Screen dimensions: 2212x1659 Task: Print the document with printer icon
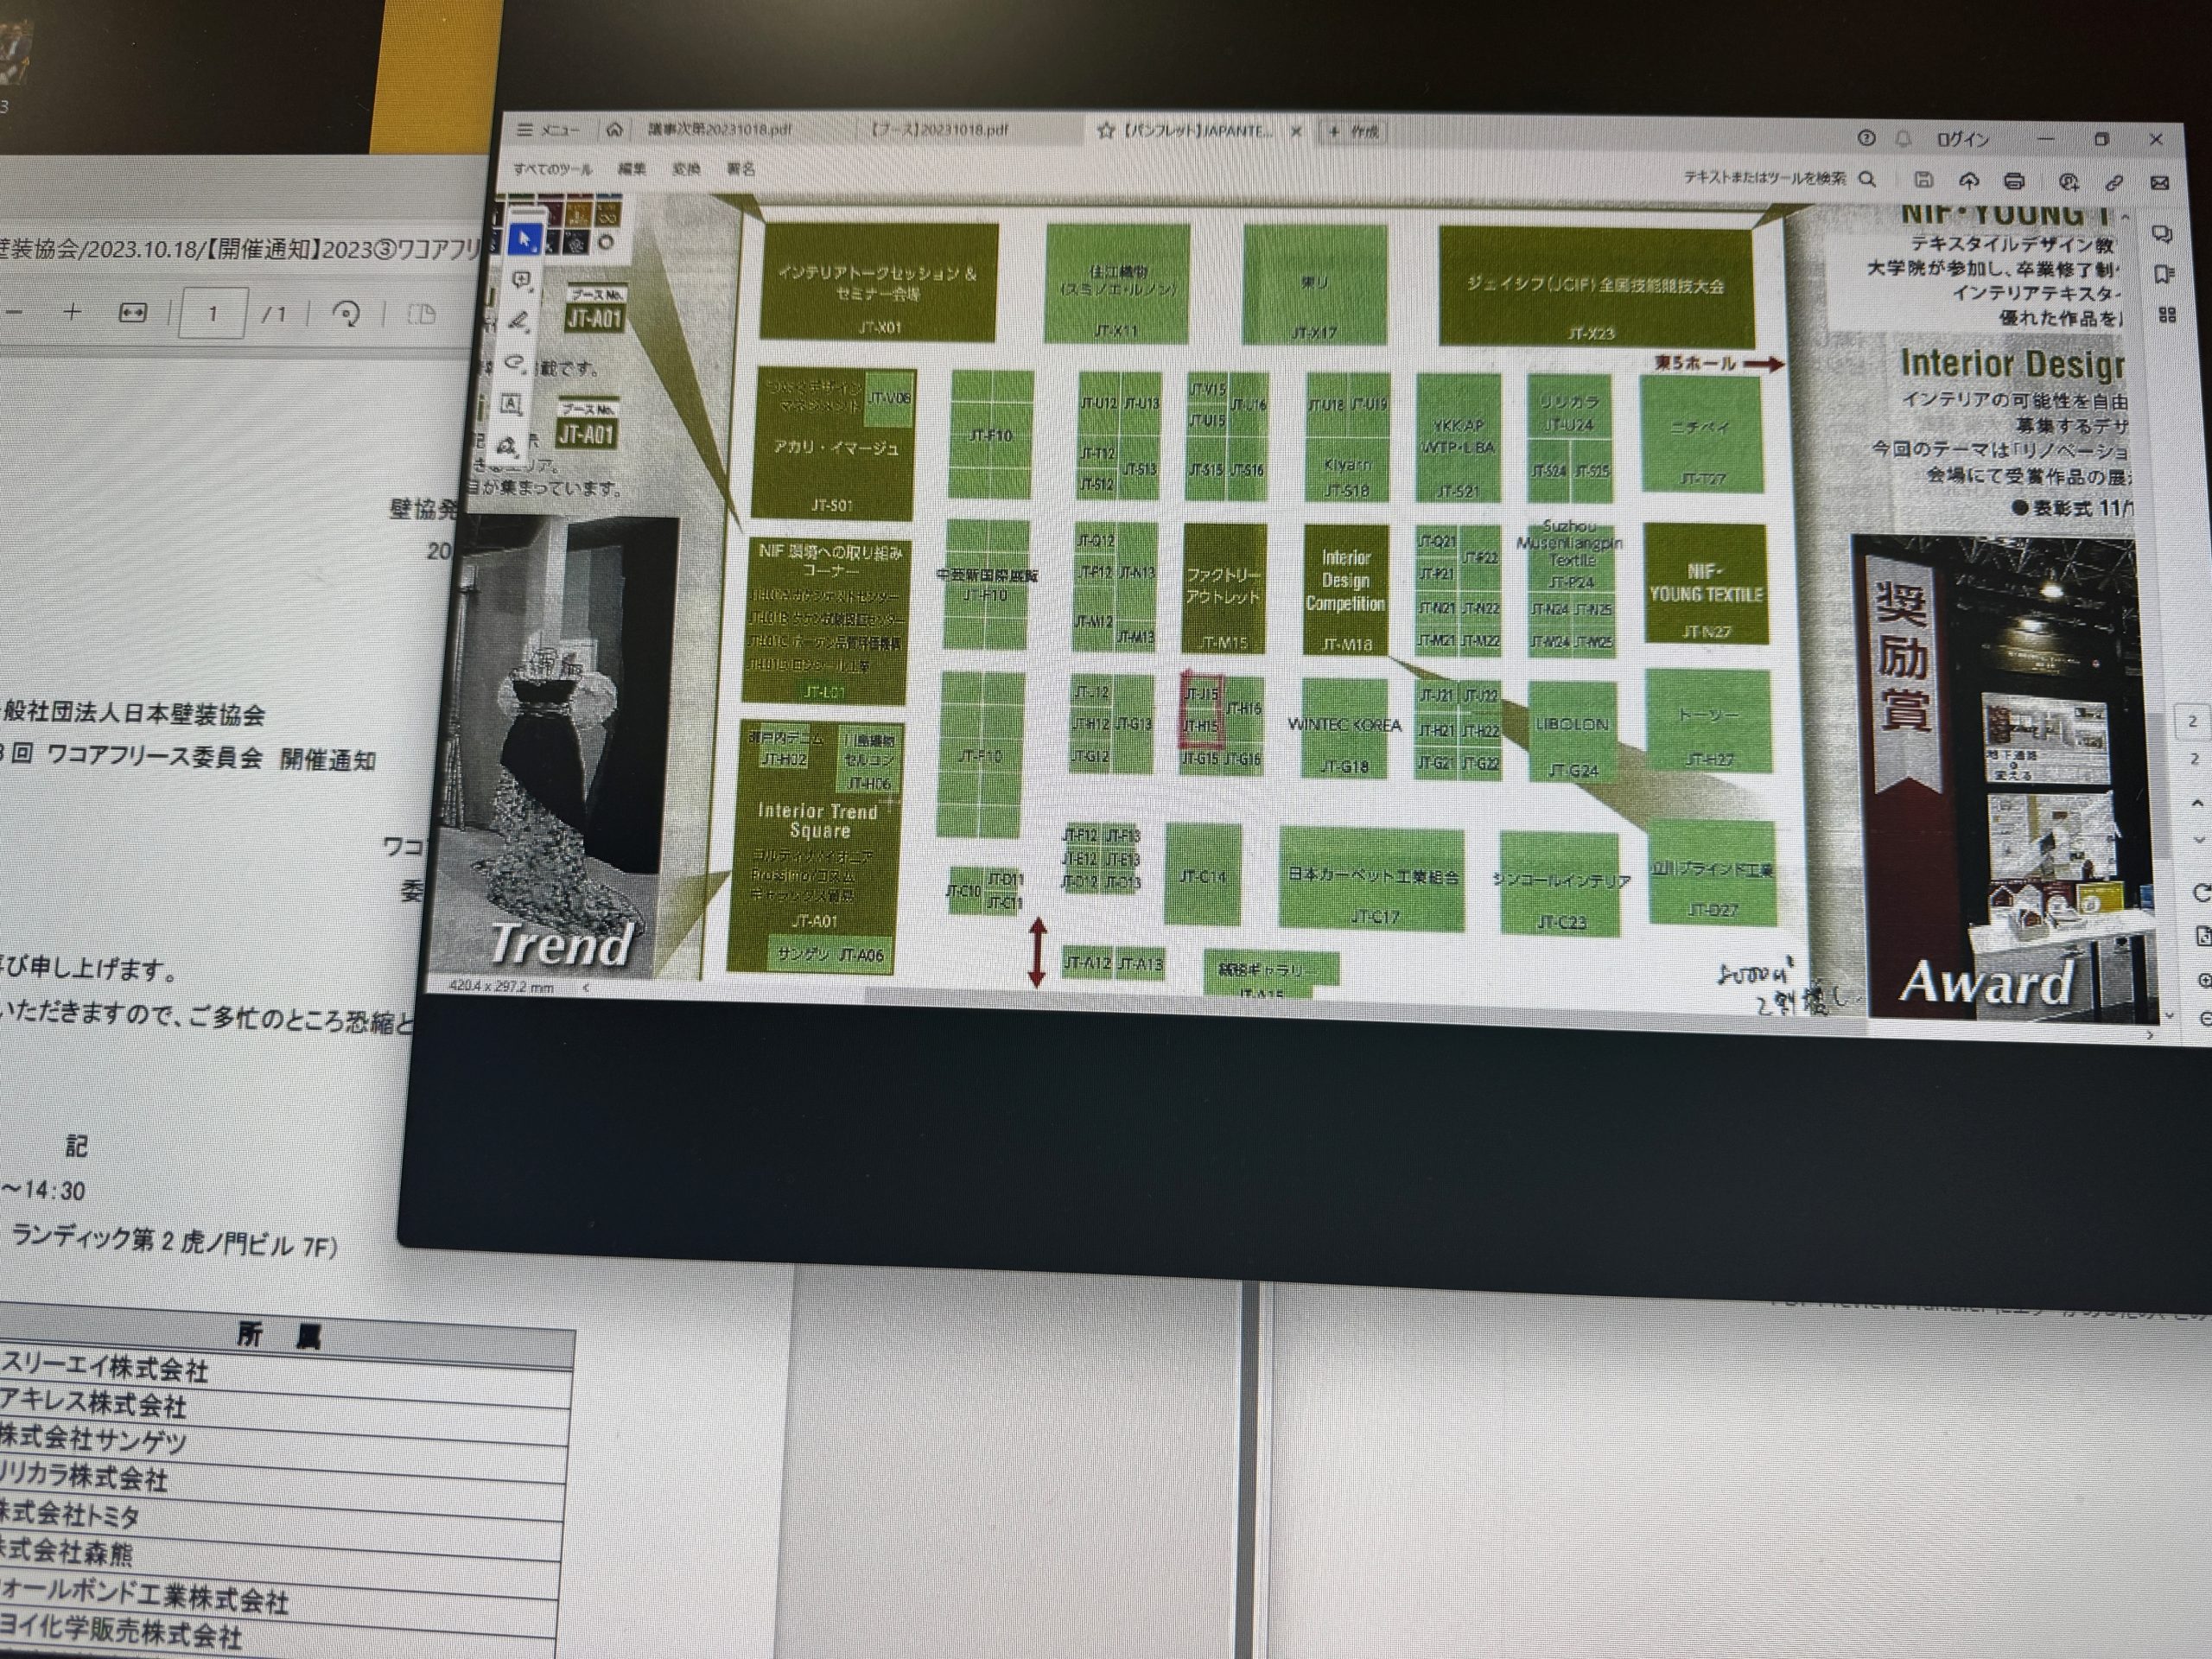point(2014,182)
